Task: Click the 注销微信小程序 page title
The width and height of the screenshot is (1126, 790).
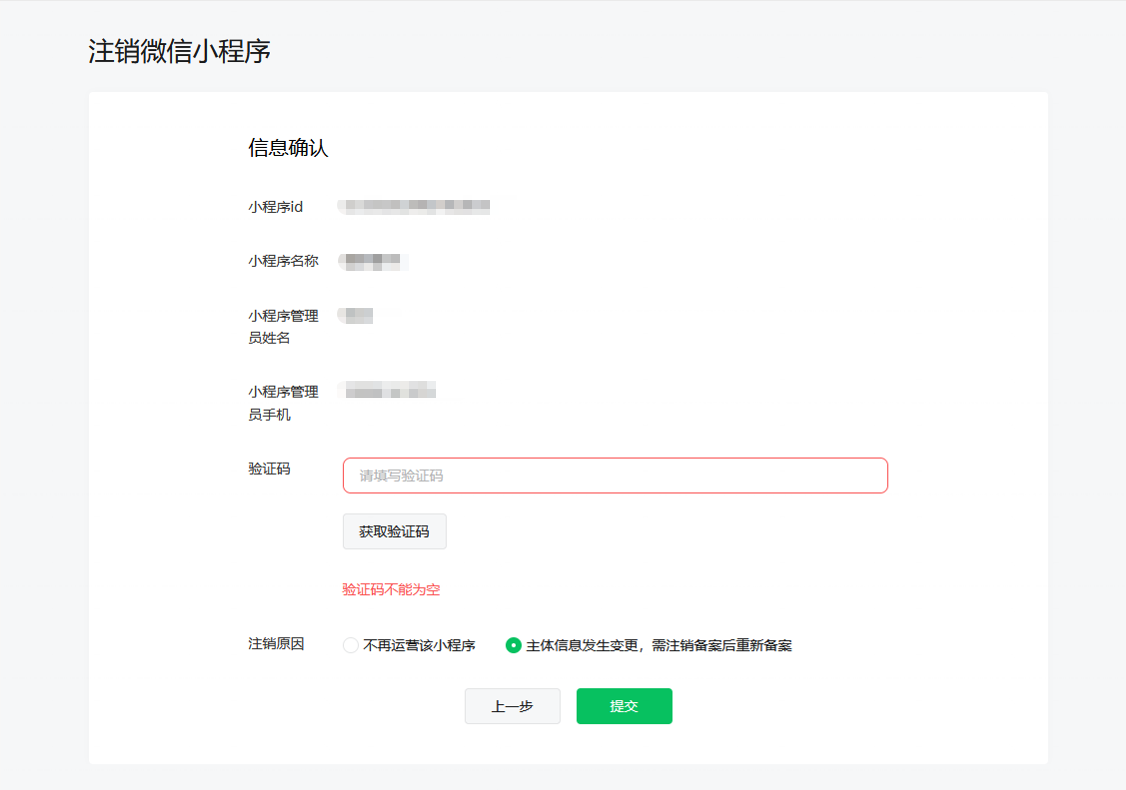Action: [180, 51]
